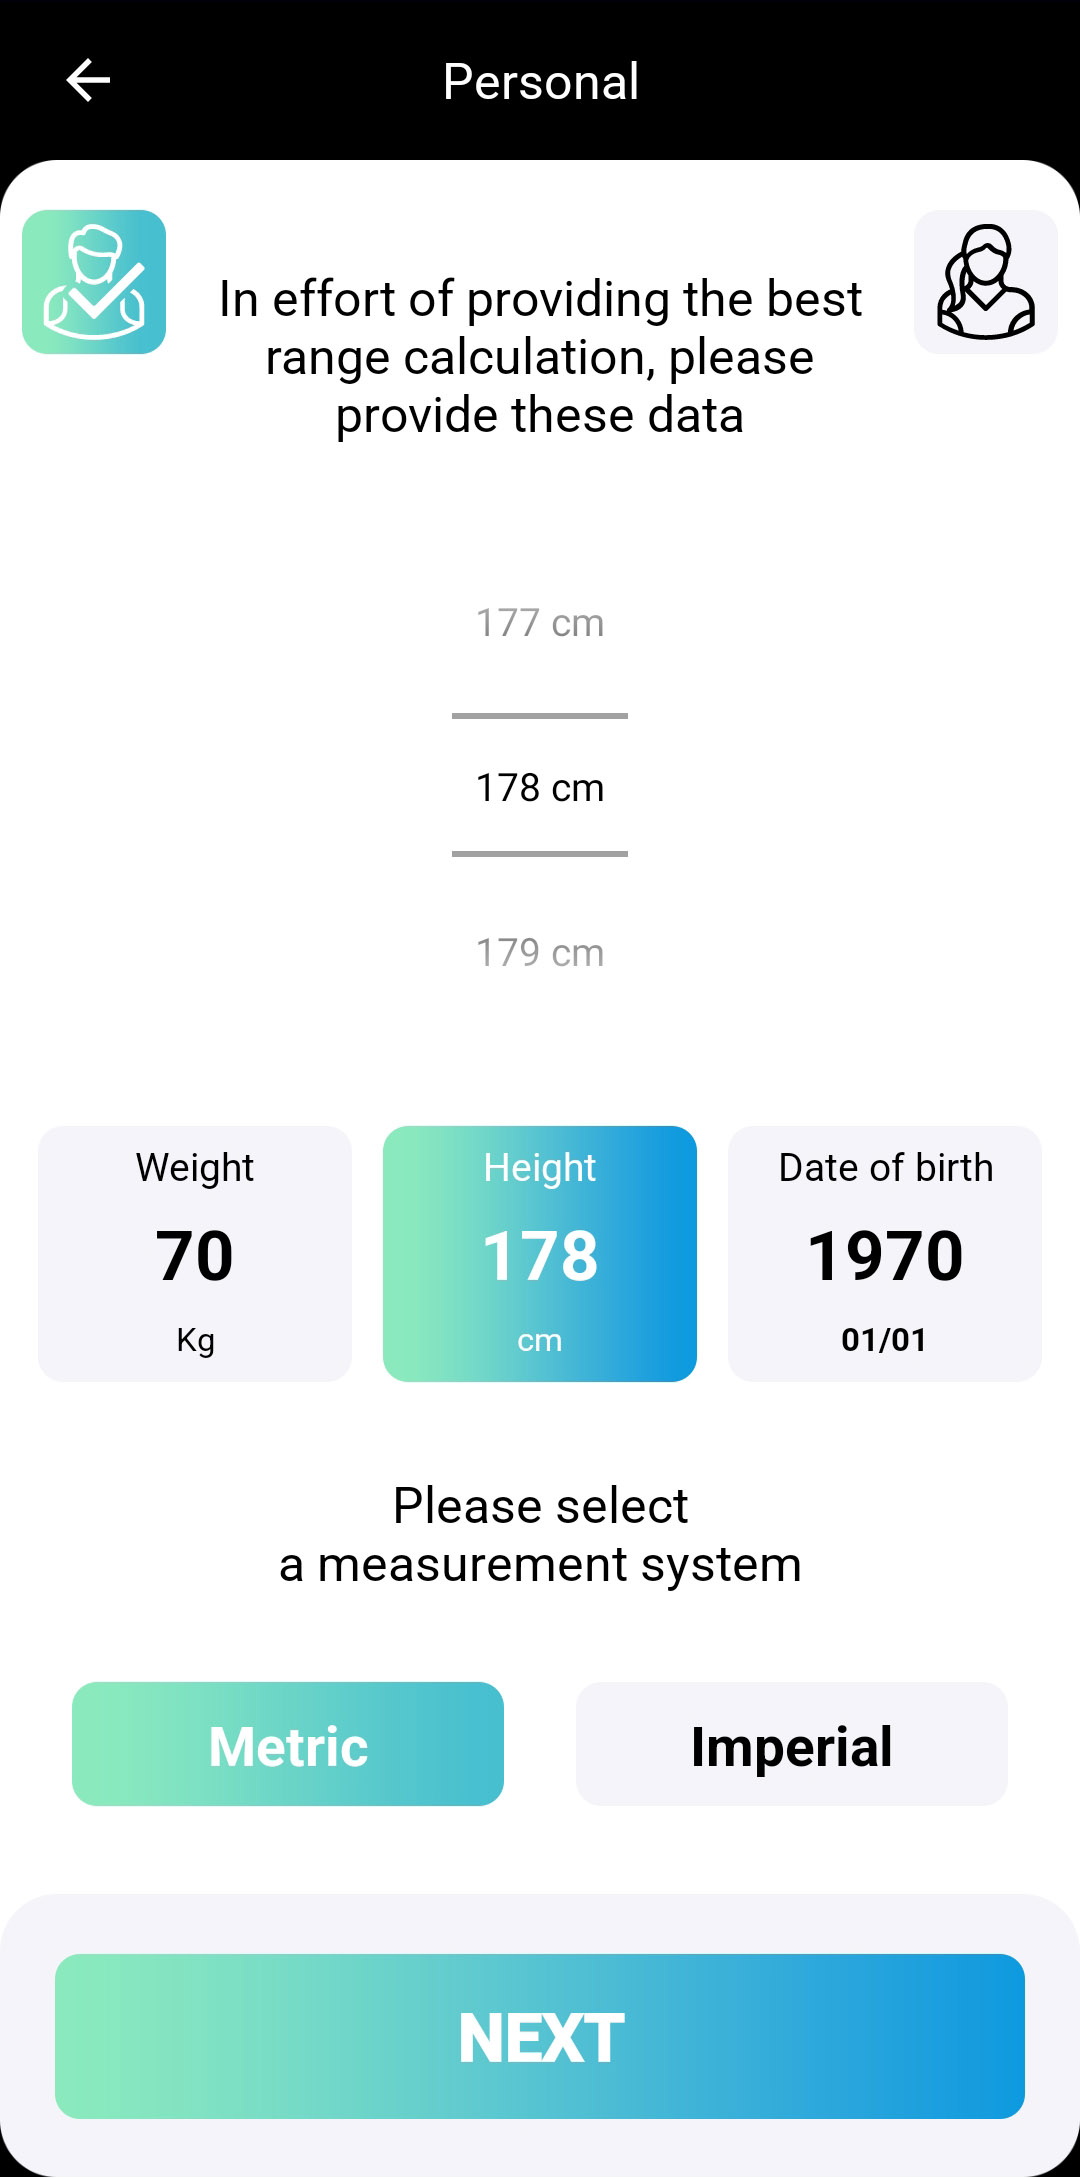Select the male avatar icon
The height and width of the screenshot is (2178, 1080).
click(x=94, y=282)
